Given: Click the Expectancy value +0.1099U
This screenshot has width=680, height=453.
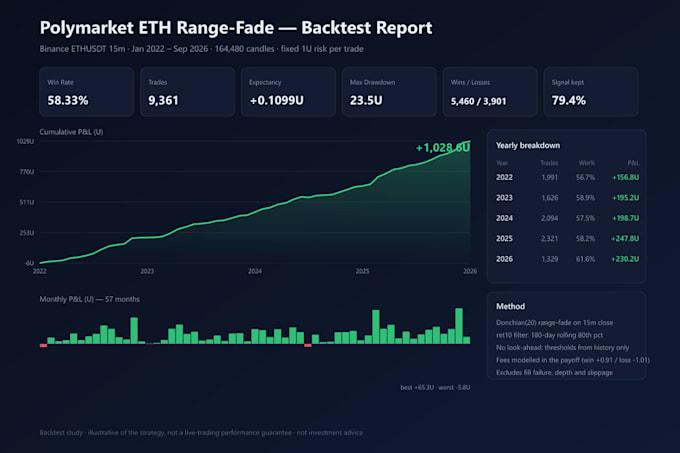Looking at the screenshot, I should [277, 101].
